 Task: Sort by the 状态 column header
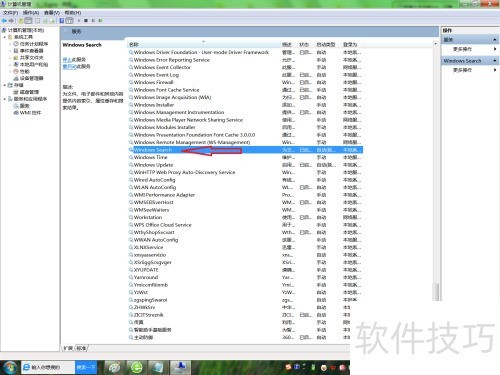tap(305, 44)
